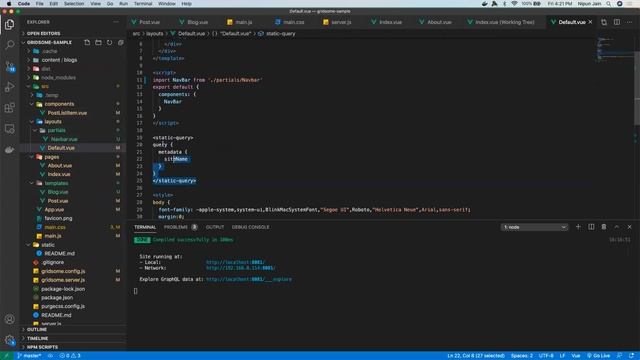The image size is (640, 360).
Task: Change Spaces: 2 indentation setting
Action: click(x=522, y=356)
